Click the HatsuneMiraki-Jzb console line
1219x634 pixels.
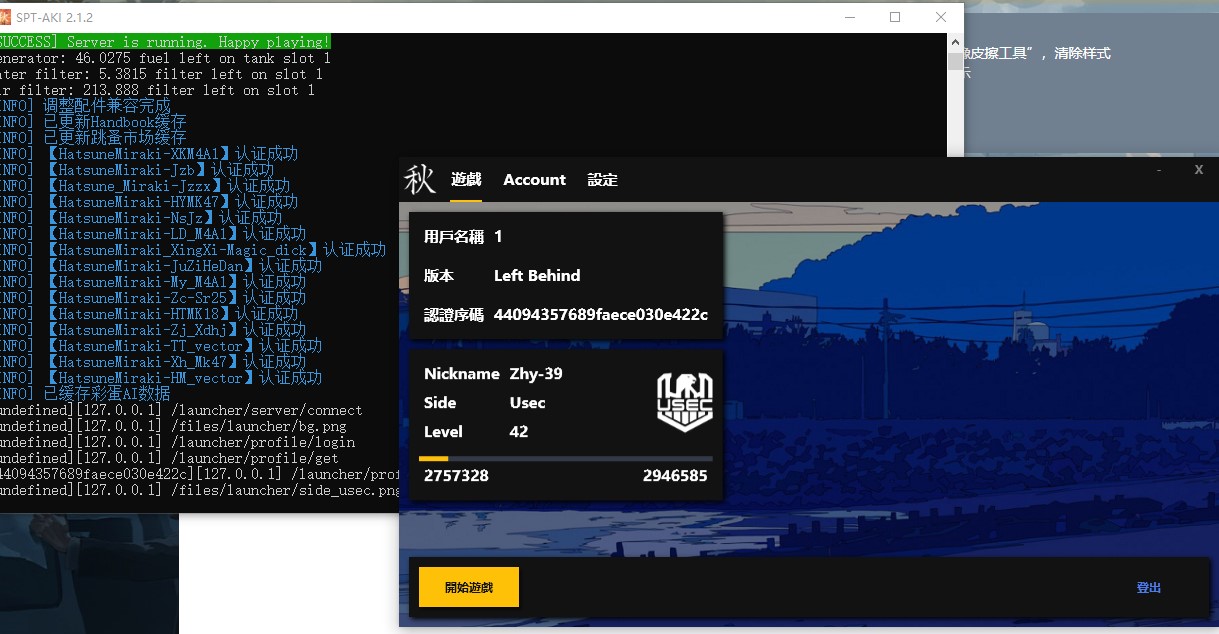point(137,170)
